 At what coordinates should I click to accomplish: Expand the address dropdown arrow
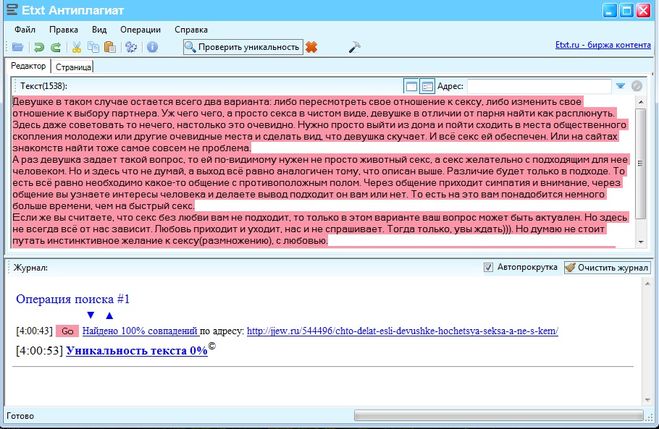(620, 86)
